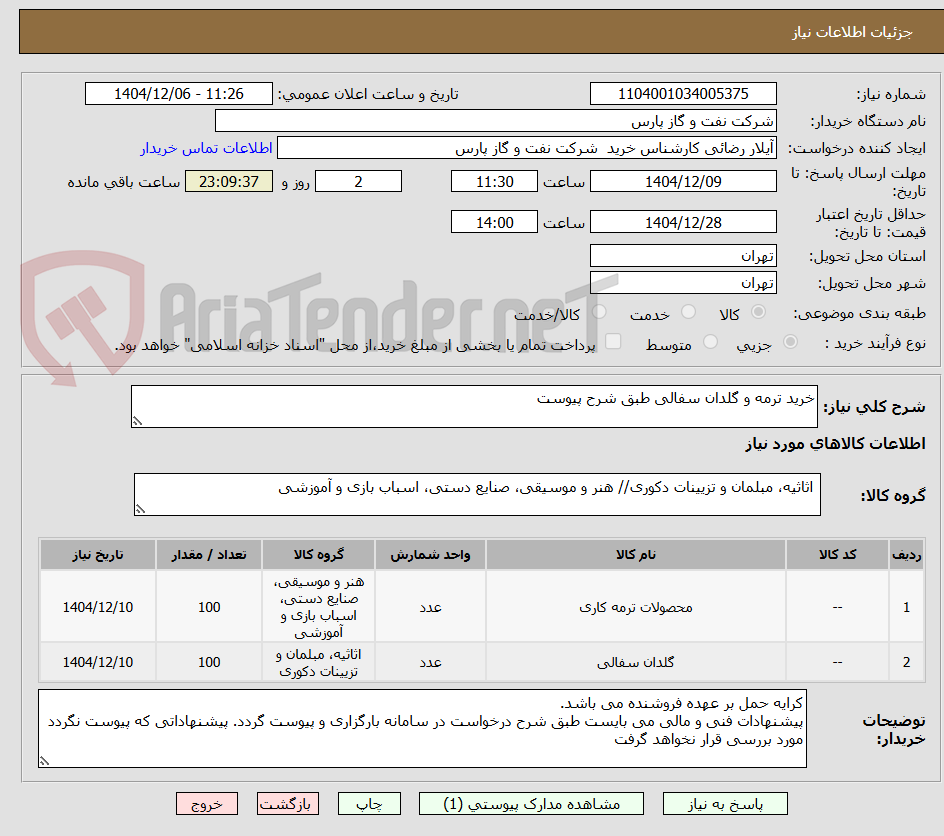Click the گروه کالا textarea
The image size is (944, 836).
[x=477, y=495]
